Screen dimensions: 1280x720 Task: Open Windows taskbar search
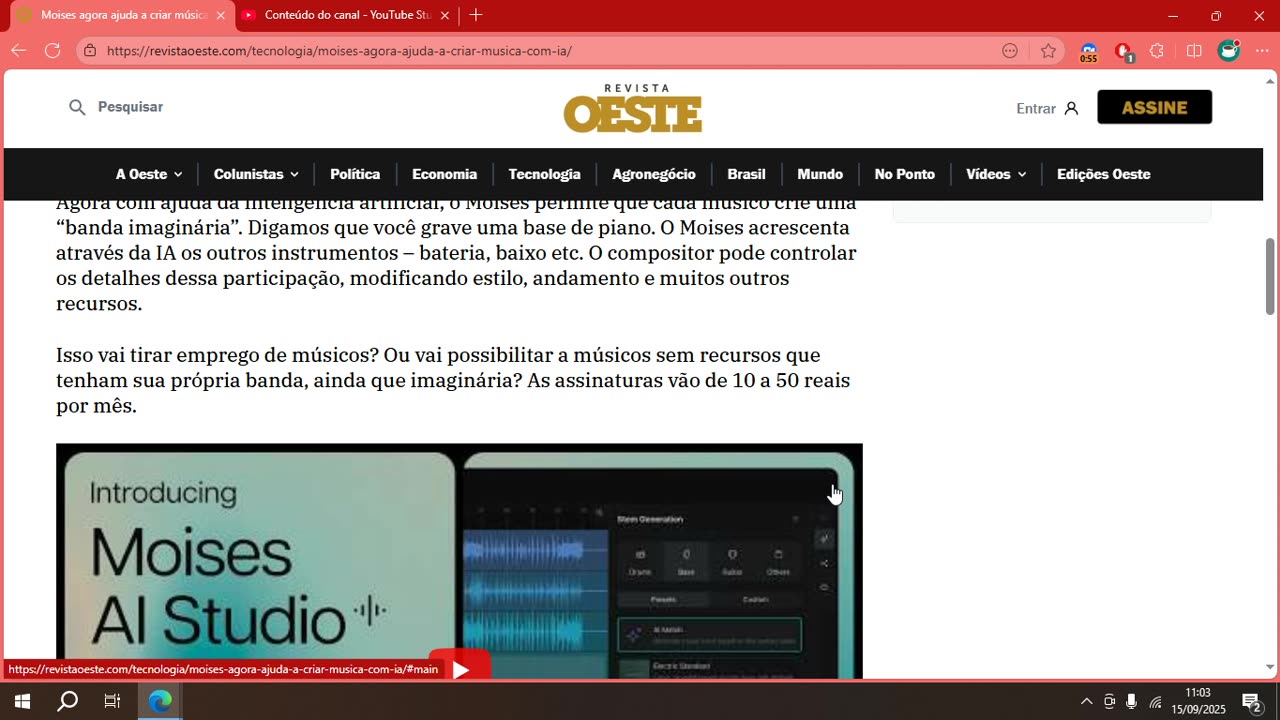67,701
